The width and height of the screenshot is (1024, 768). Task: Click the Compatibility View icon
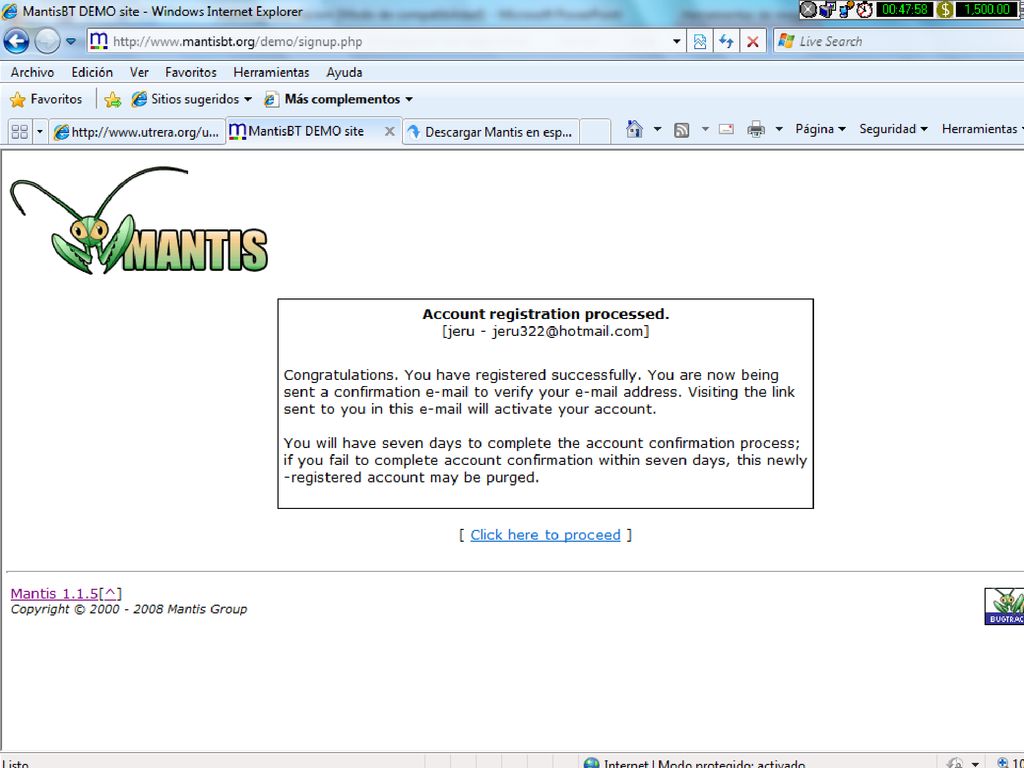[x=699, y=42]
